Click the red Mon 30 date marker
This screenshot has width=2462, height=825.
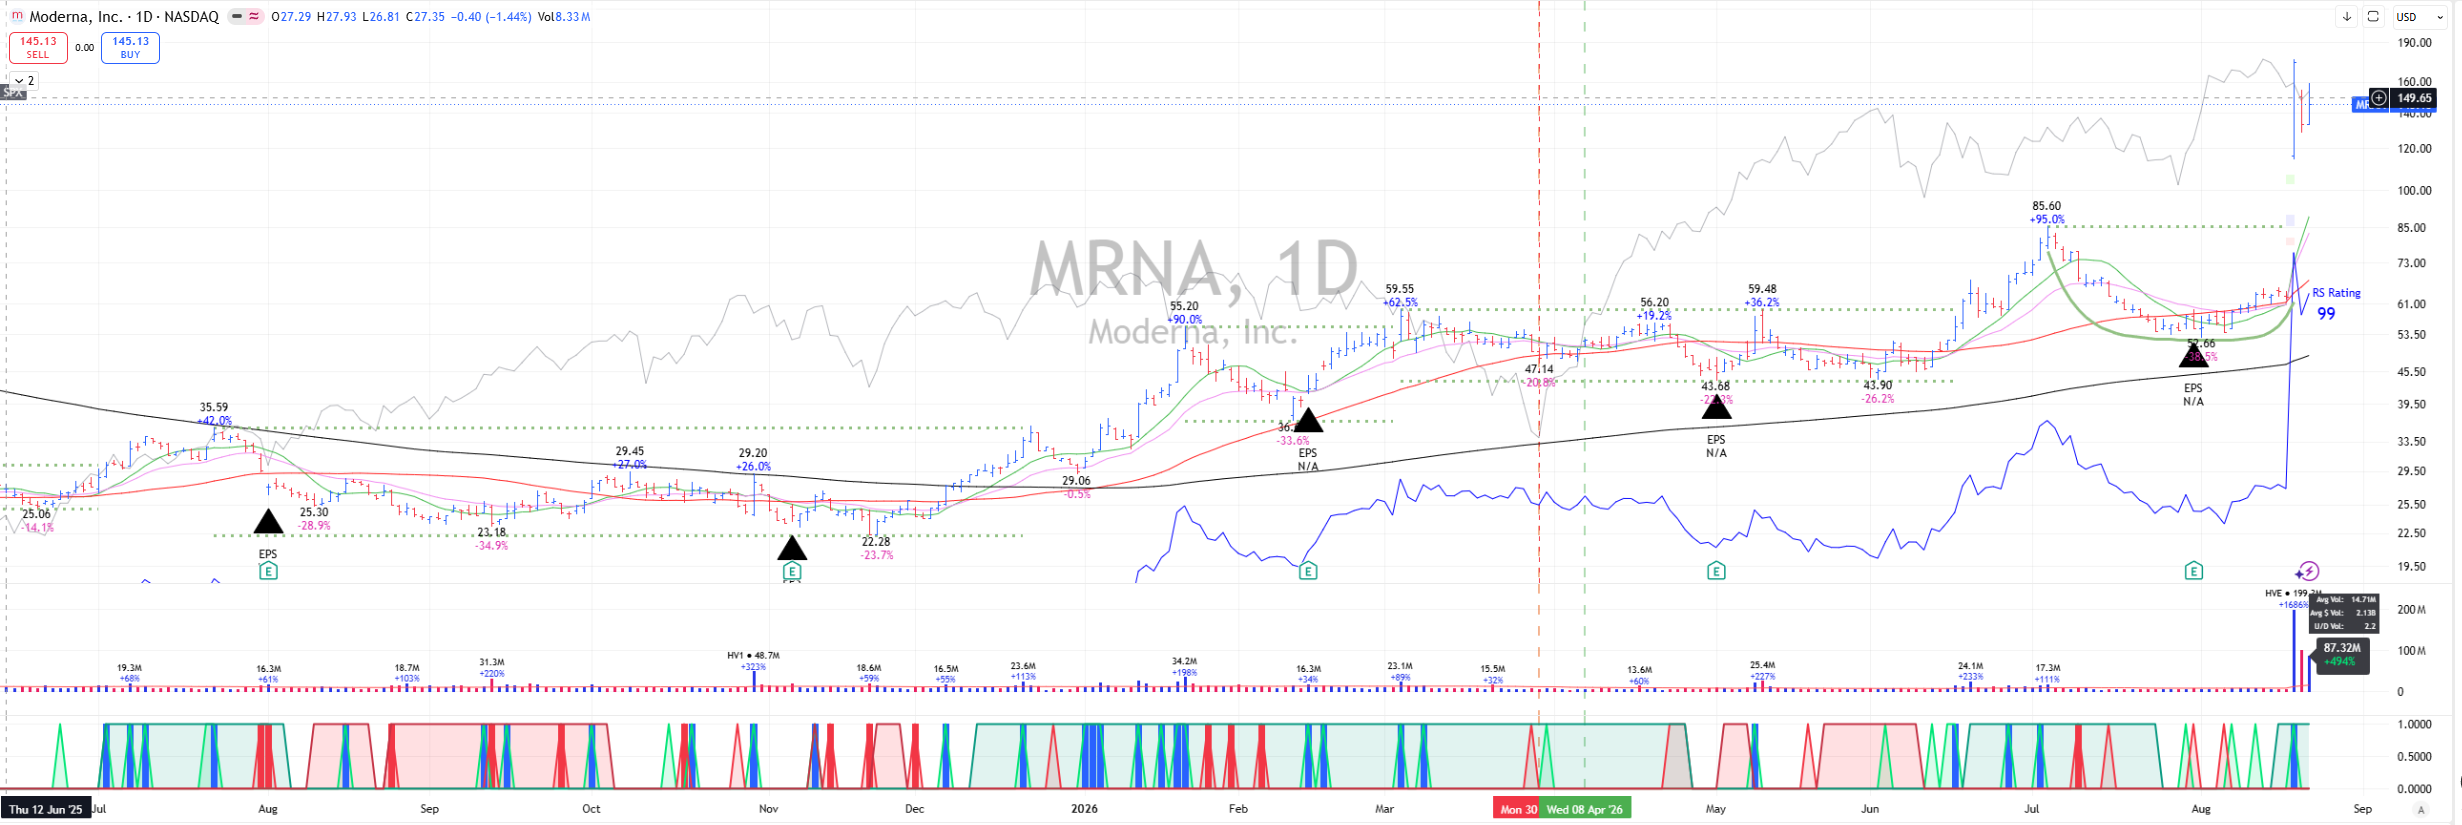click(x=1518, y=809)
